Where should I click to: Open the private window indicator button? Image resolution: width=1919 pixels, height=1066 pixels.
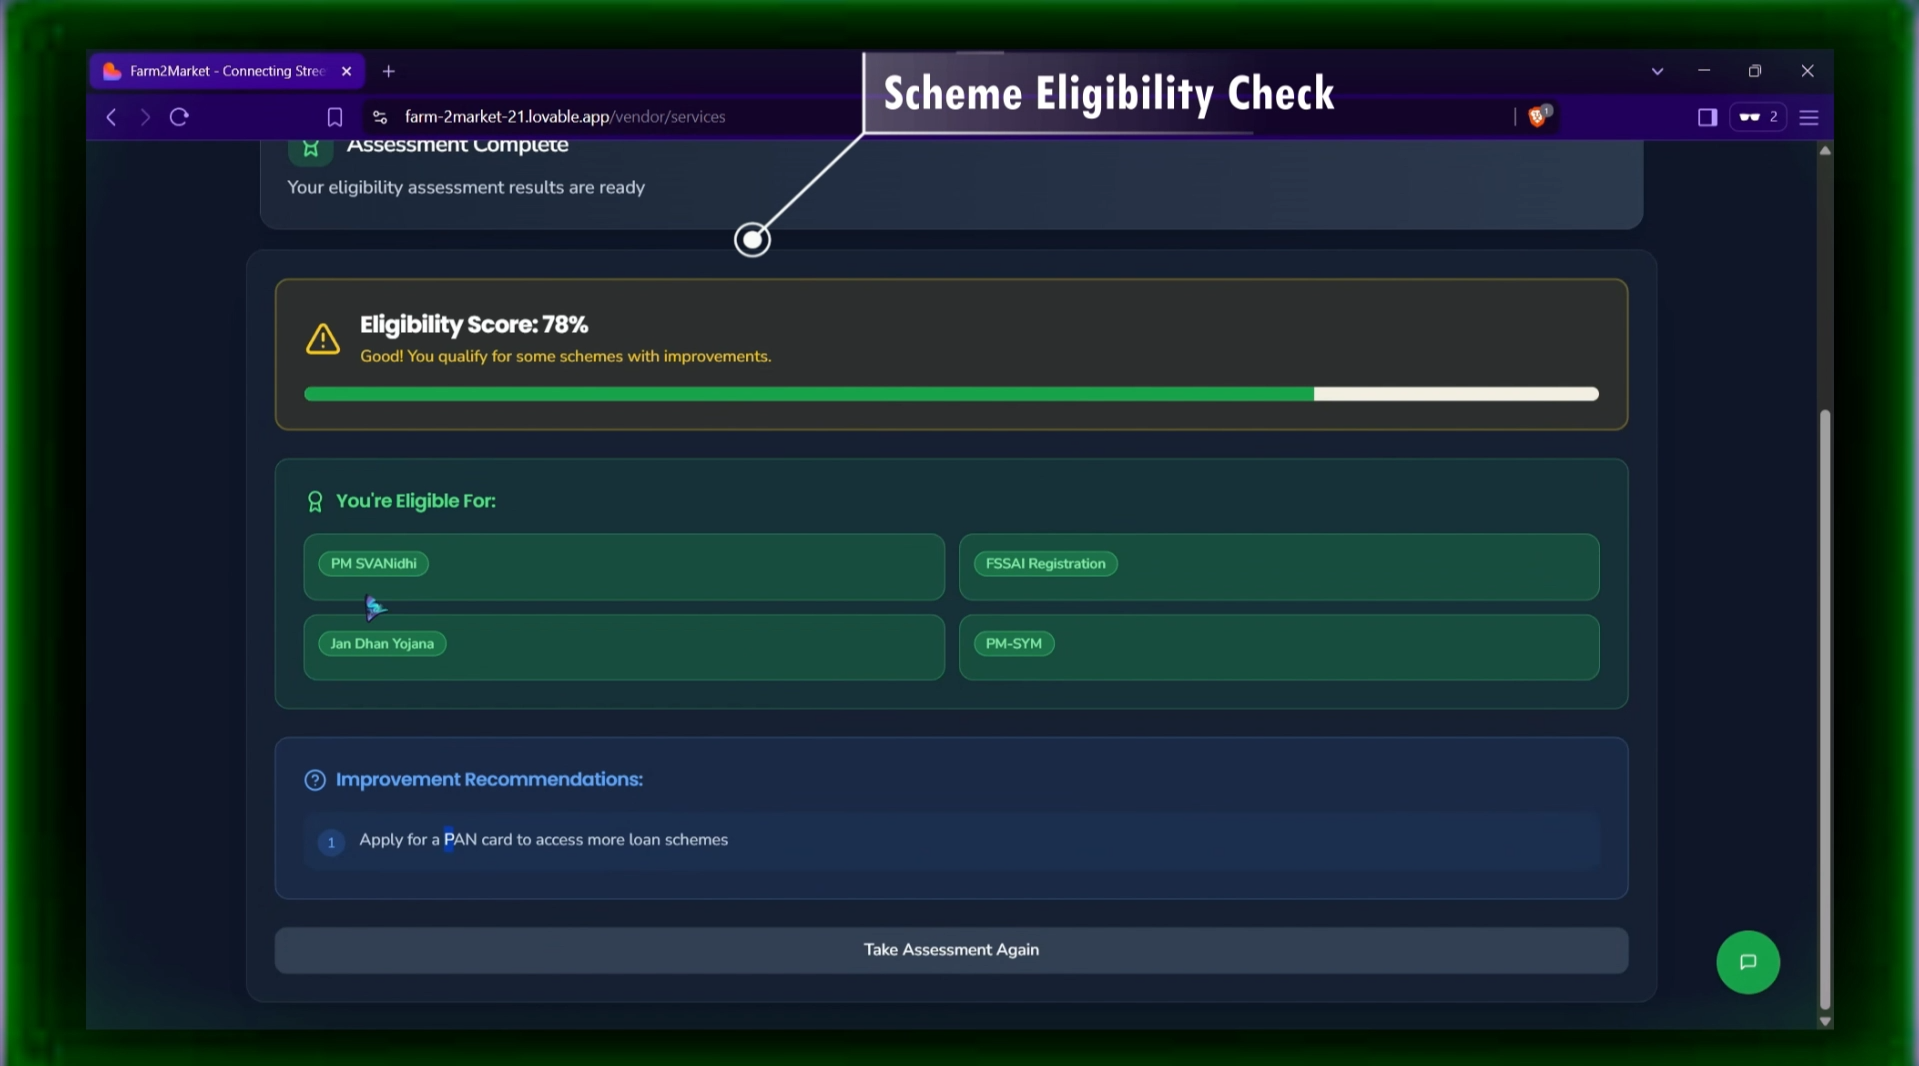pyautogui.click(x=1757, y=117)
